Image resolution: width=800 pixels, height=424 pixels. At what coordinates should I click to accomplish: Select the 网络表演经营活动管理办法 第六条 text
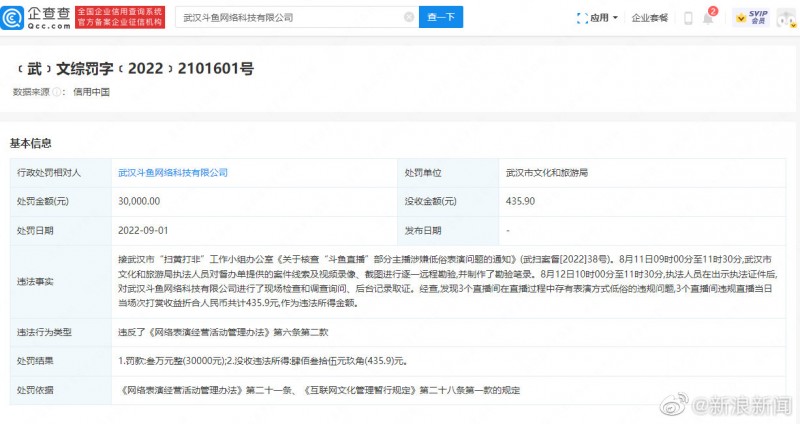(x=223, y=333)
